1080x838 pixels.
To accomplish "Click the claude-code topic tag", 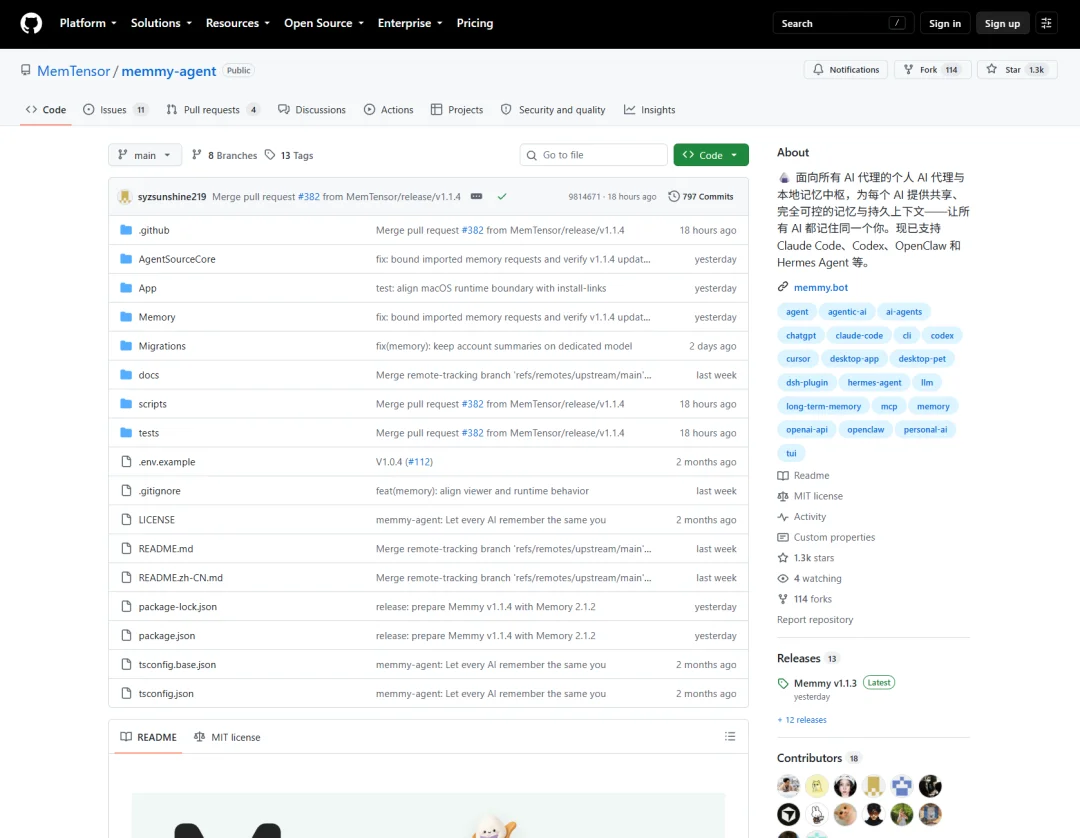I will pyautogui.click(x=859, y=335).
